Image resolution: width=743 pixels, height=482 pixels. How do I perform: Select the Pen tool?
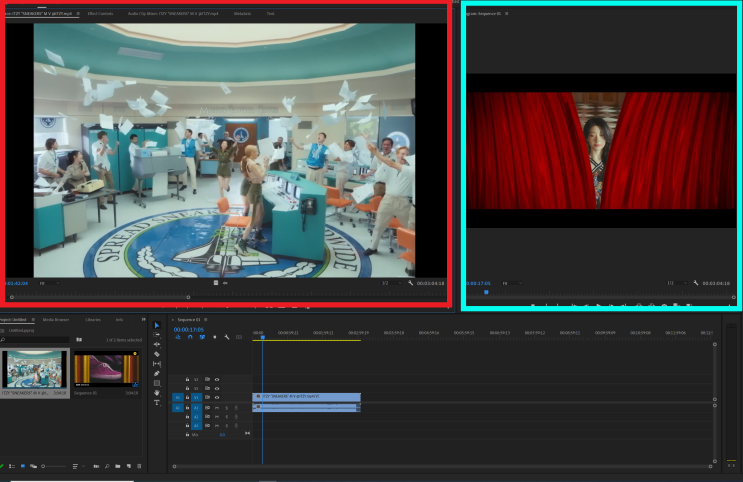(157, 373)
